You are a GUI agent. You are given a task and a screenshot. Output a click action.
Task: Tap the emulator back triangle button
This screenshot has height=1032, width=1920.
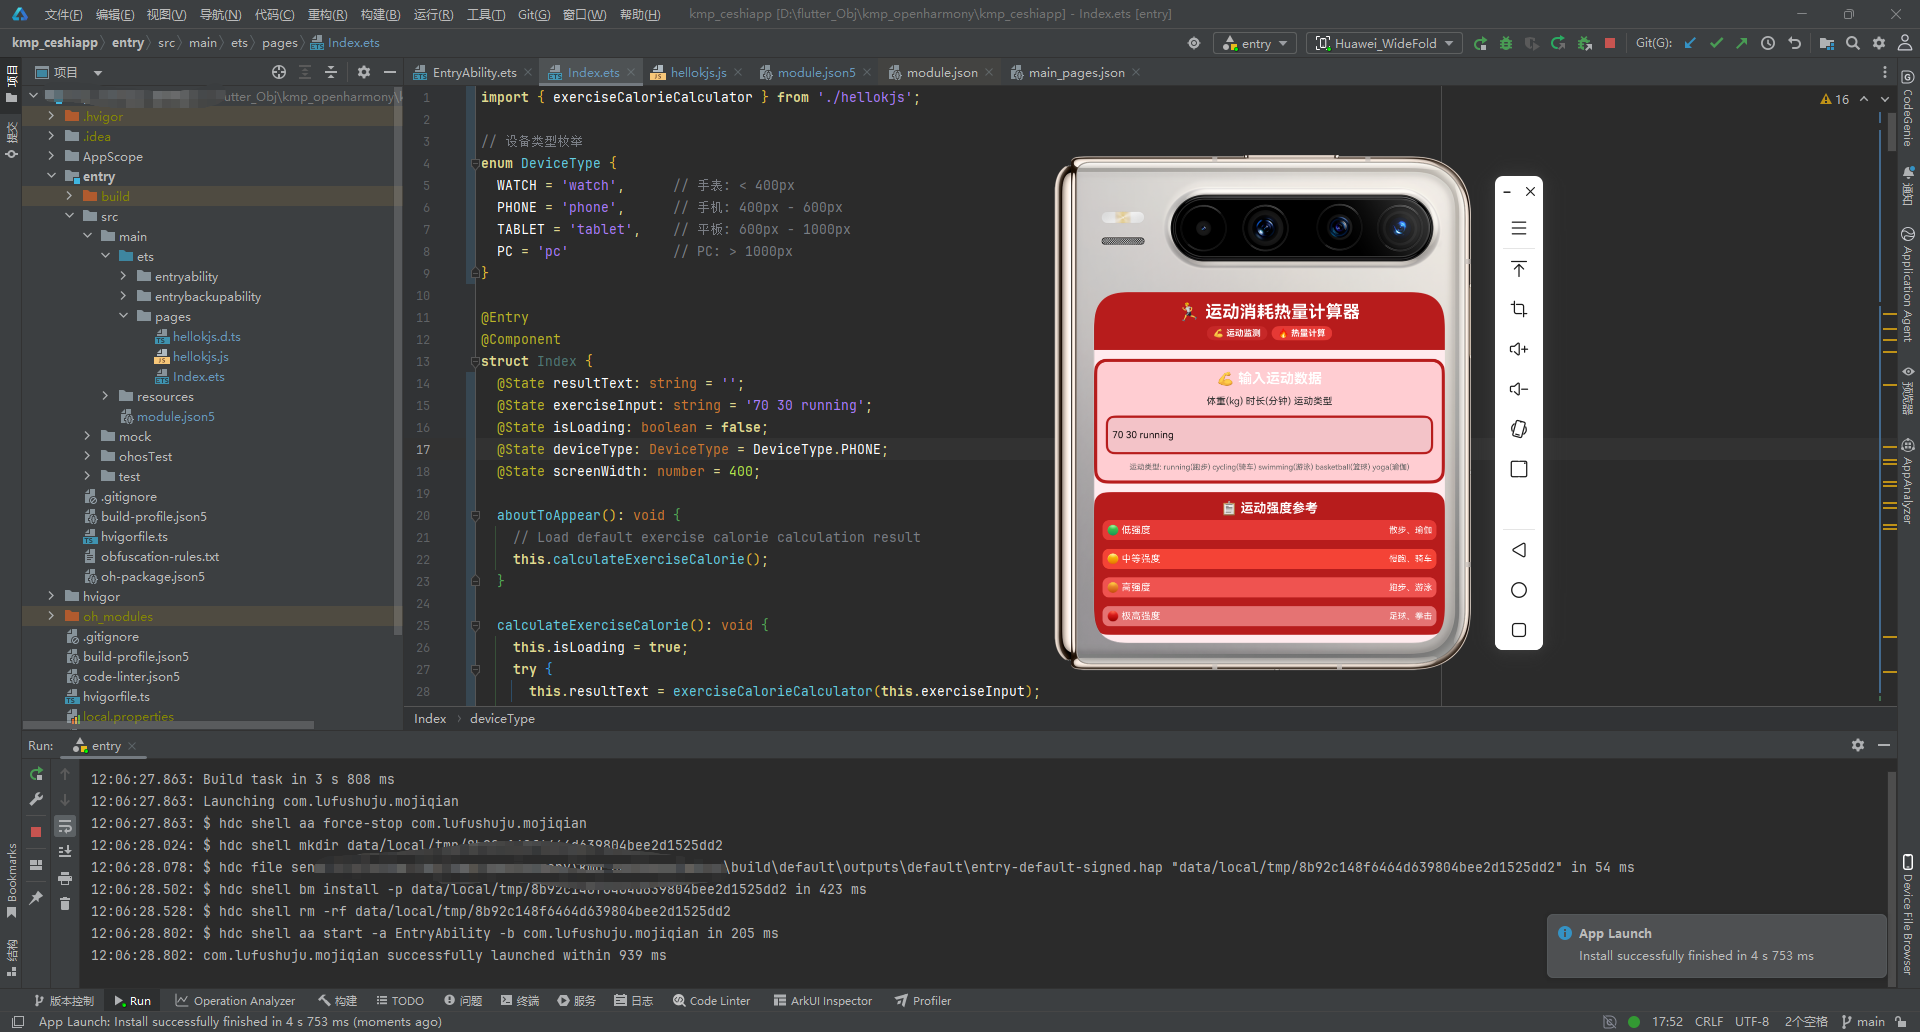pyautogui.click(x=1519, y=550)
